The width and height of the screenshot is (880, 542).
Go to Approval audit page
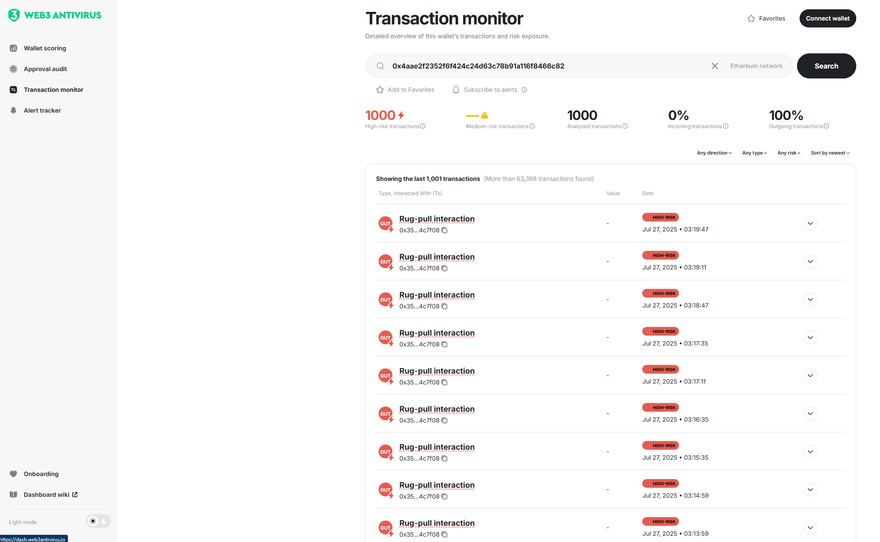[44, 69]
